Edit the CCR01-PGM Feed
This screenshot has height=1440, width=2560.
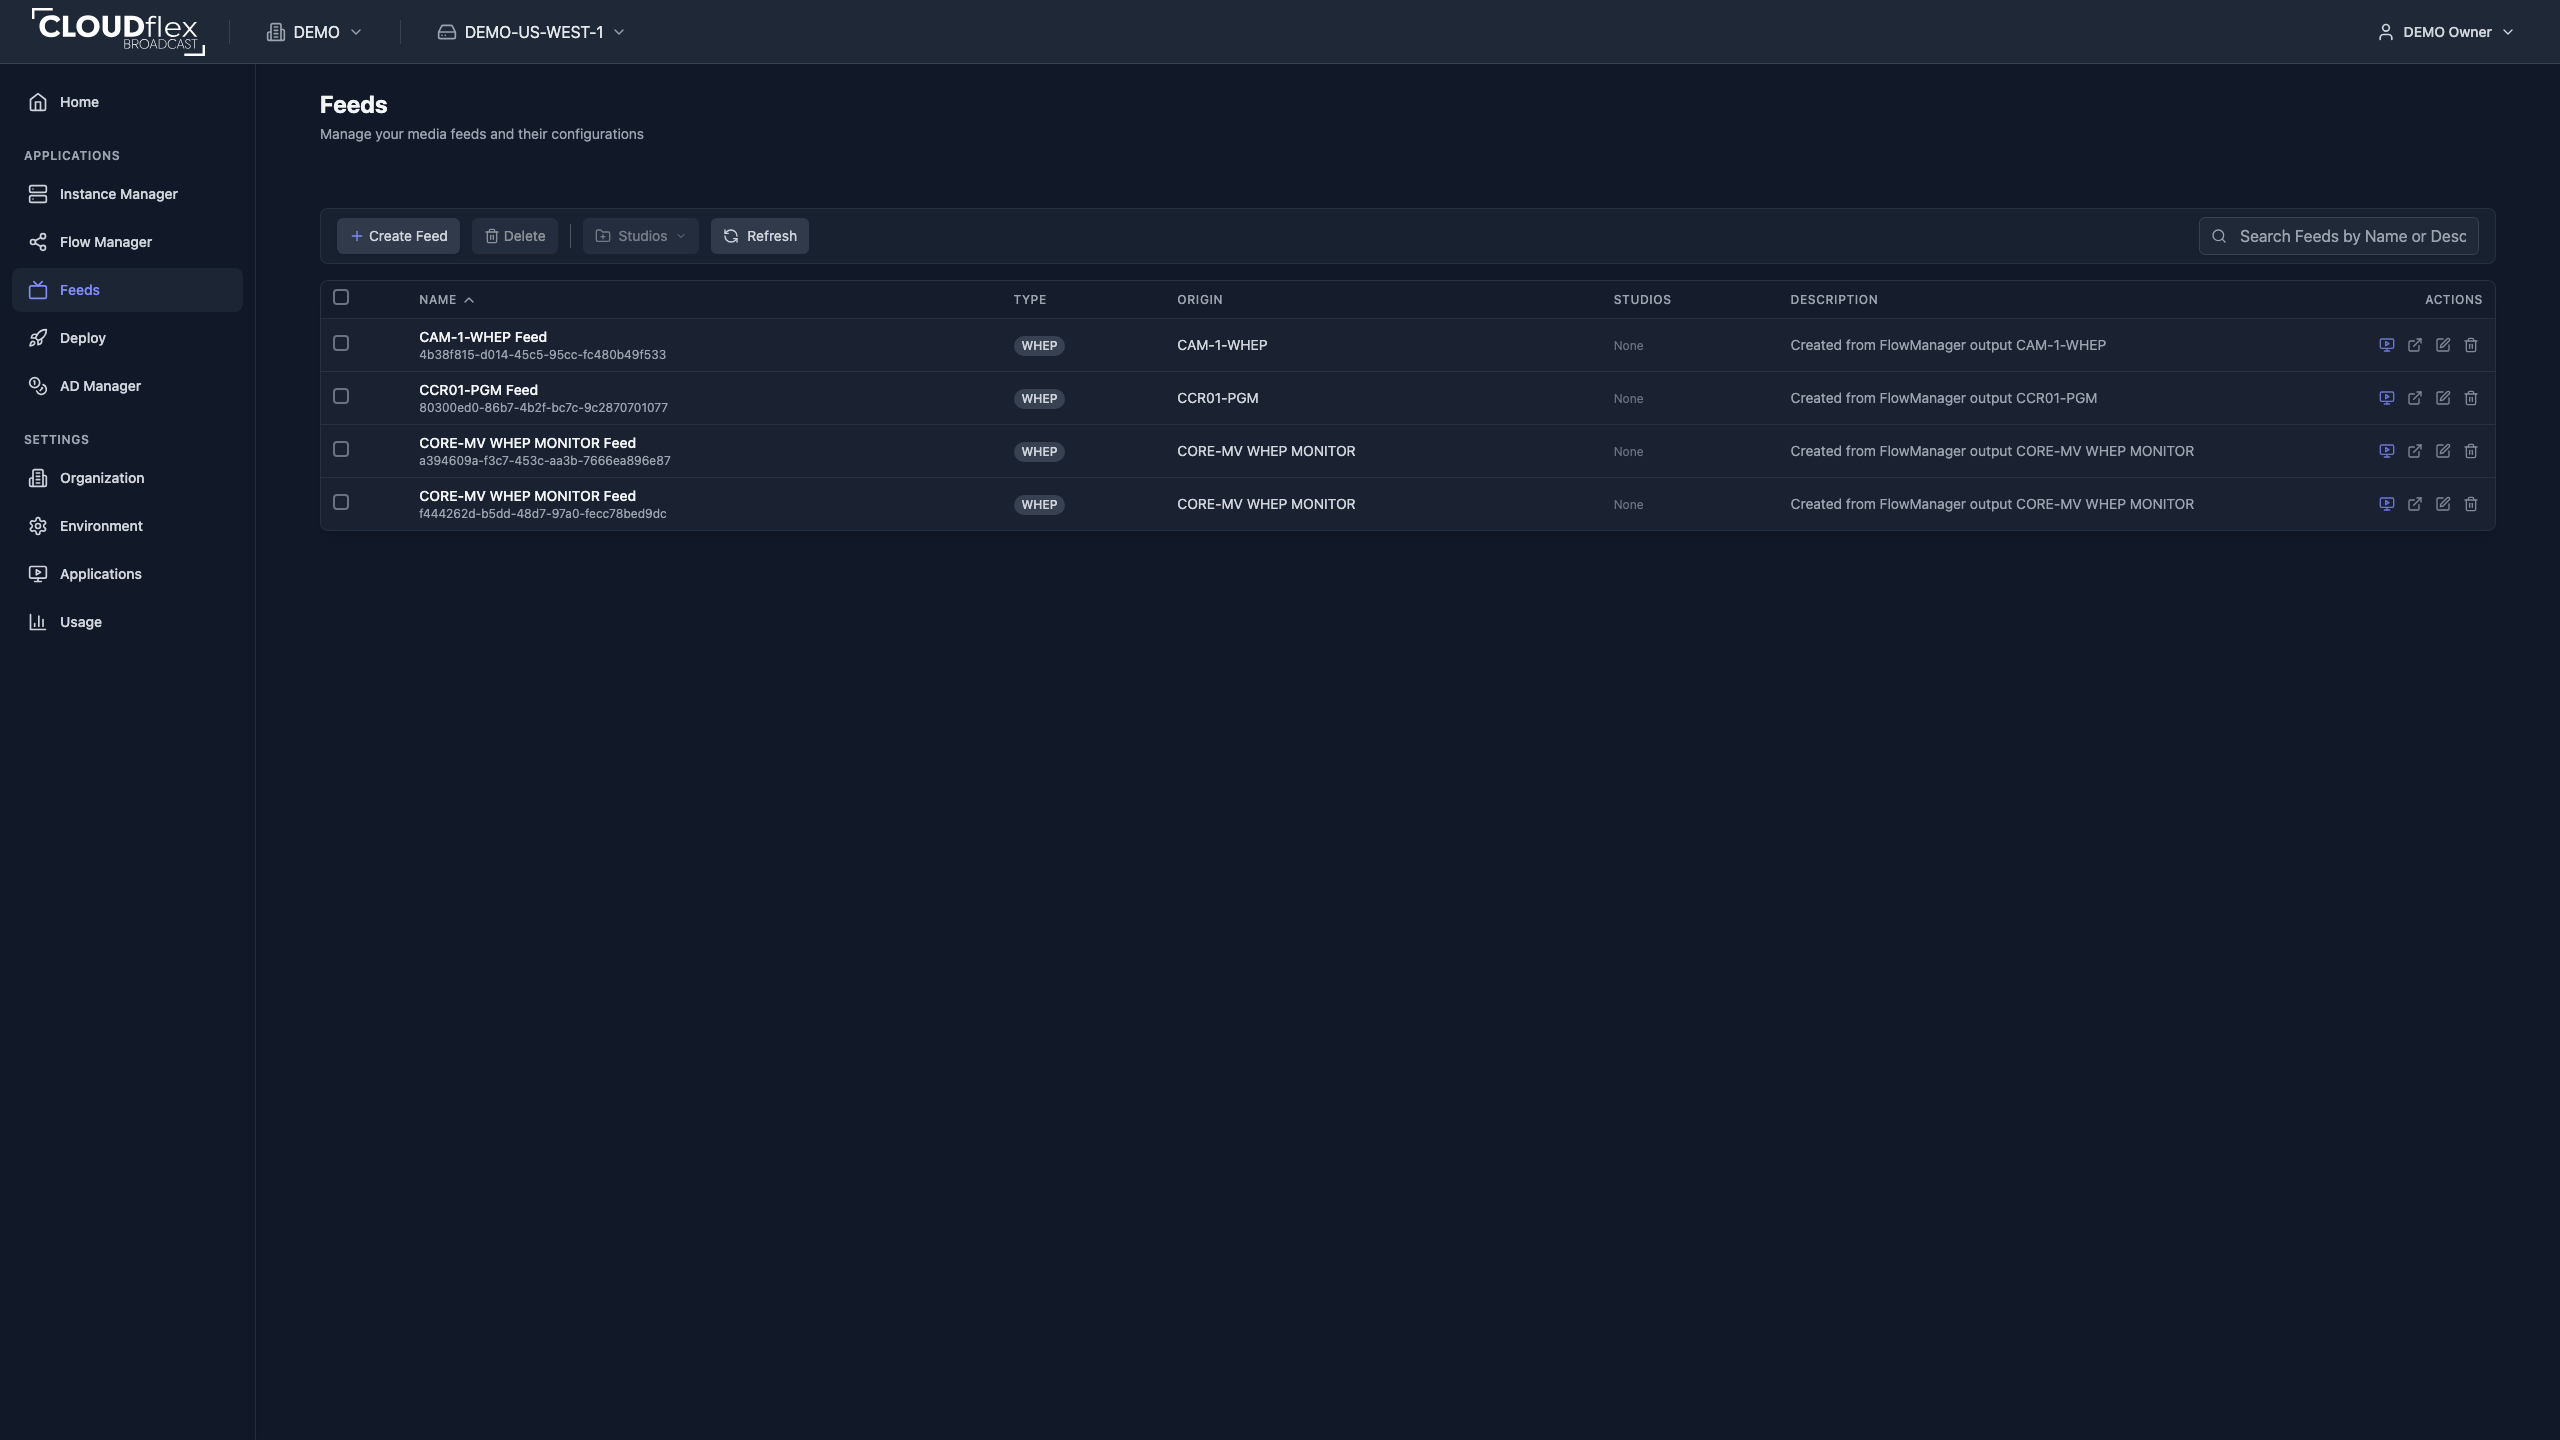(x=2442, y=398)
